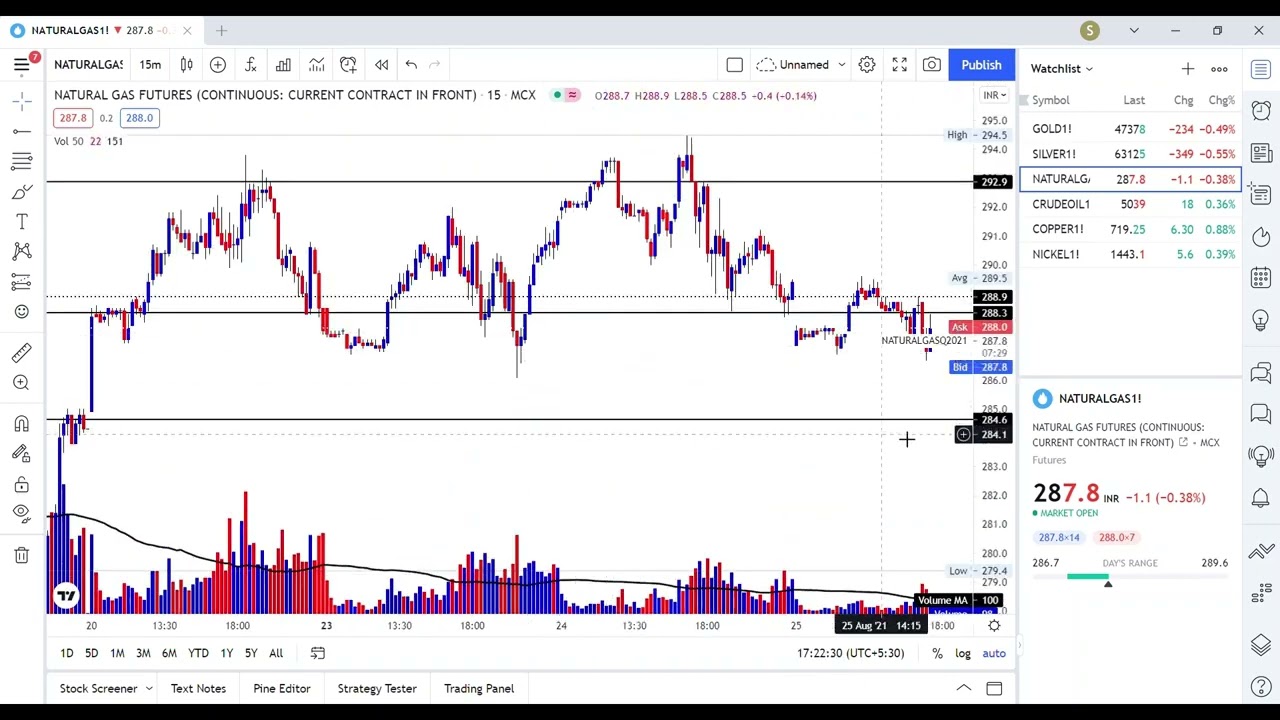Toggle lock all drawing tools

(x=21, y=485)
